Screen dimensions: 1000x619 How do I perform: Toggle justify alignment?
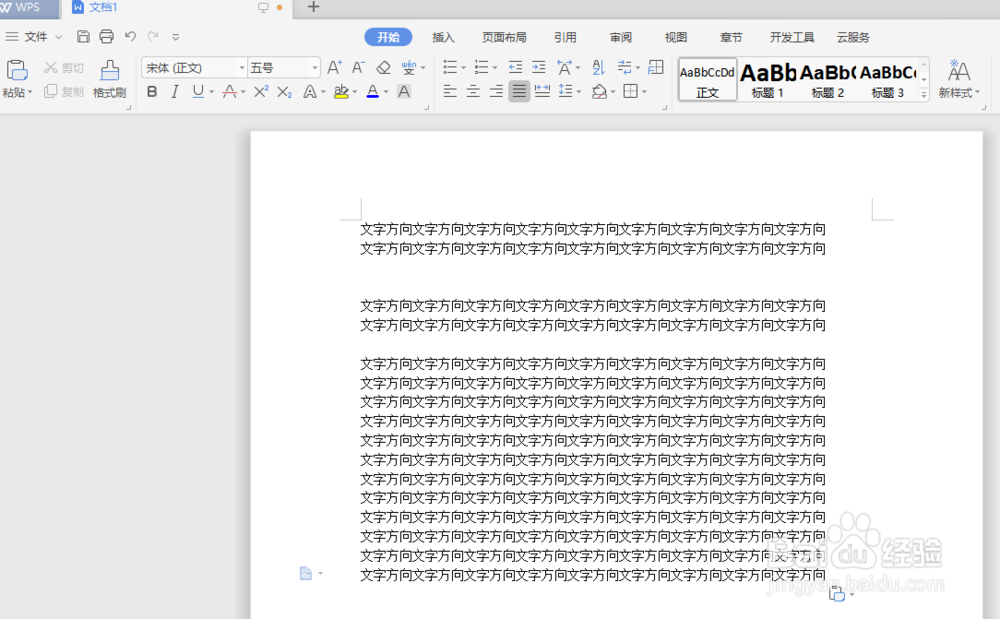click(519, 92)
